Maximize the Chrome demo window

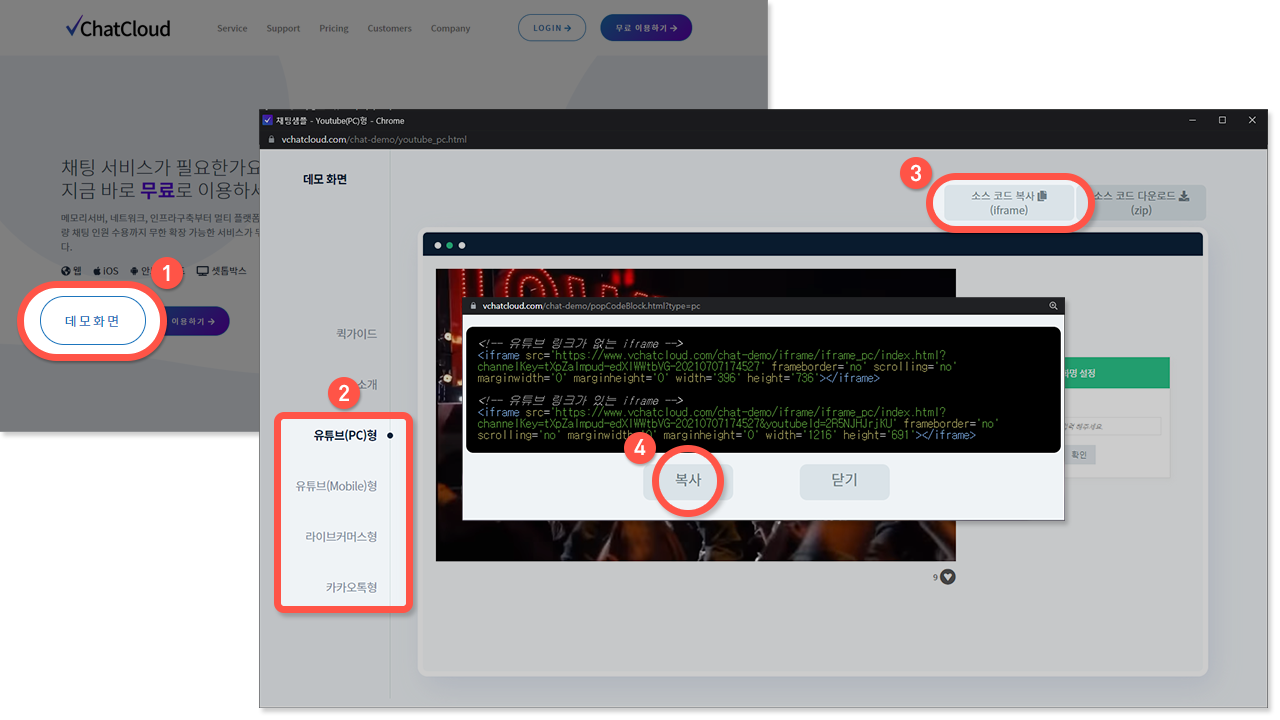pyautogui.click(x=1222, y=120)
